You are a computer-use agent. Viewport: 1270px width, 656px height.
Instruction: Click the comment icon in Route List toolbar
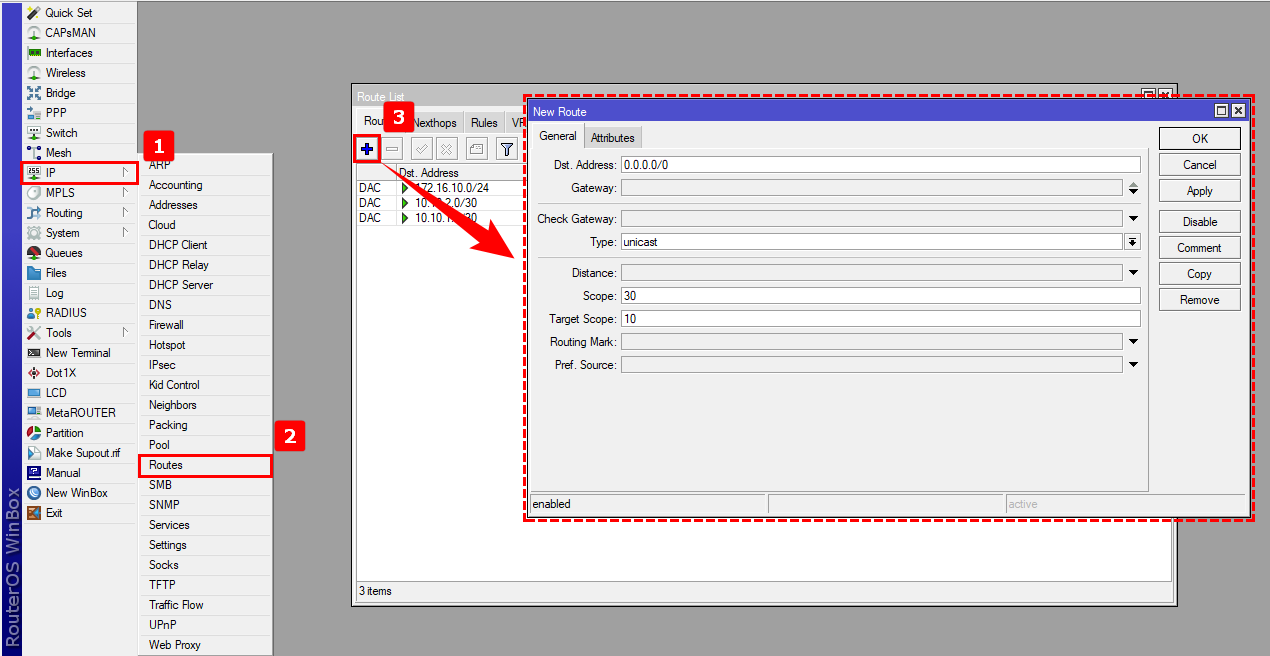click(477, 149)
